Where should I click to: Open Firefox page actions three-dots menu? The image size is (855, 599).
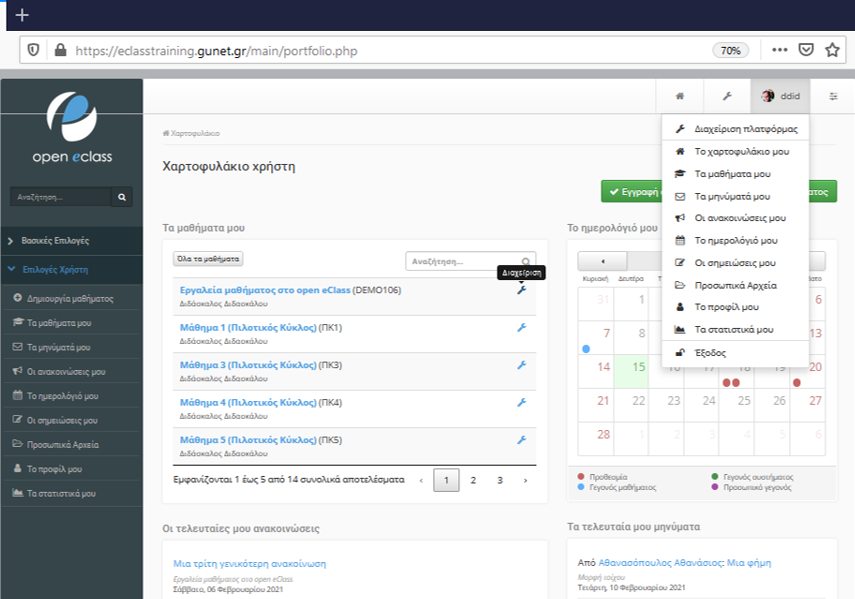coord(779,50)
